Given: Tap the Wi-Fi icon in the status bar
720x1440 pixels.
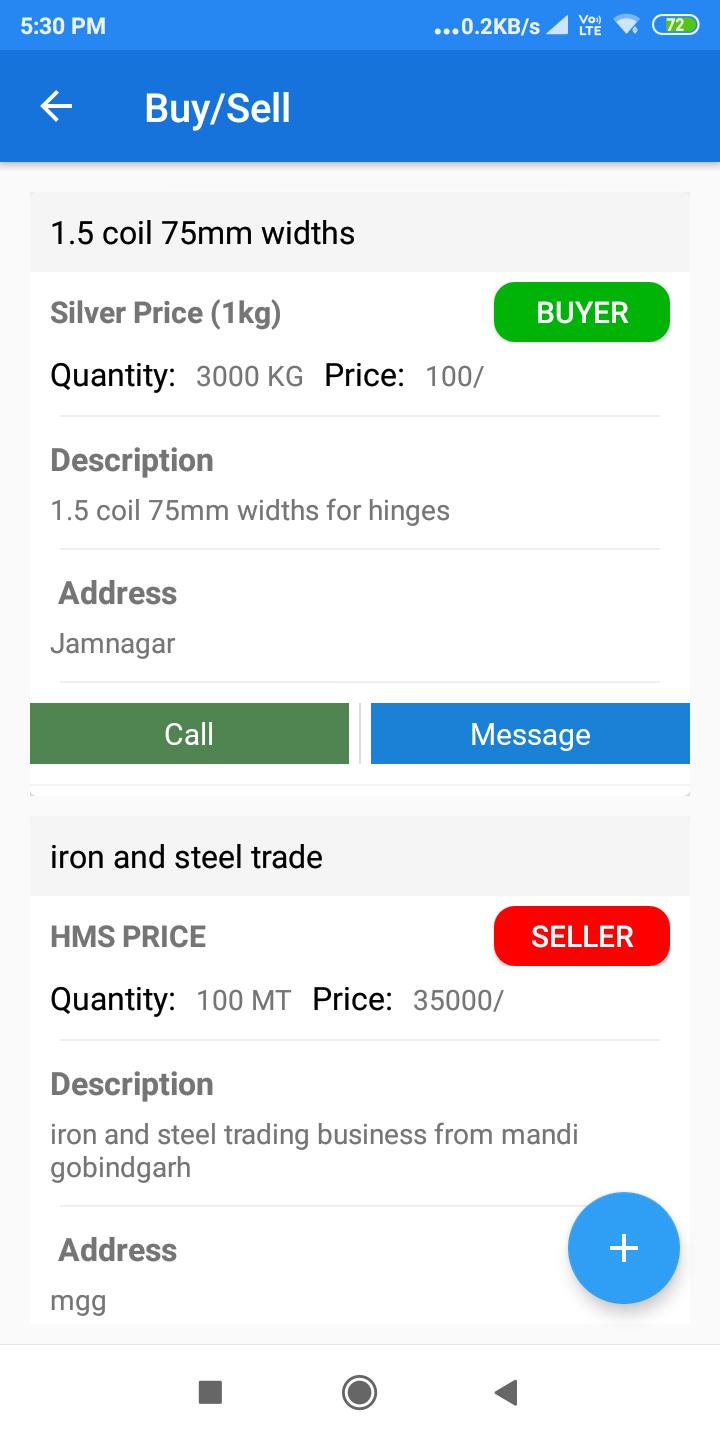Looking at the screenshot, I should pyautogui.click(x=627, y=26).
